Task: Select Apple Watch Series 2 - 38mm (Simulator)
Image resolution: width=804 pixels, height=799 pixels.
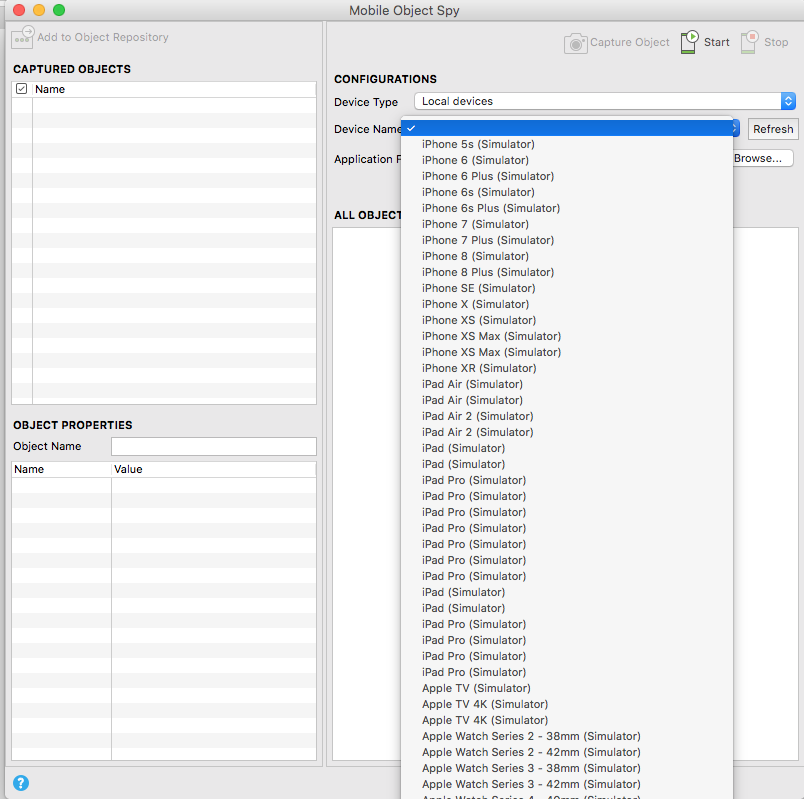Action: click(x=567, y=736)
